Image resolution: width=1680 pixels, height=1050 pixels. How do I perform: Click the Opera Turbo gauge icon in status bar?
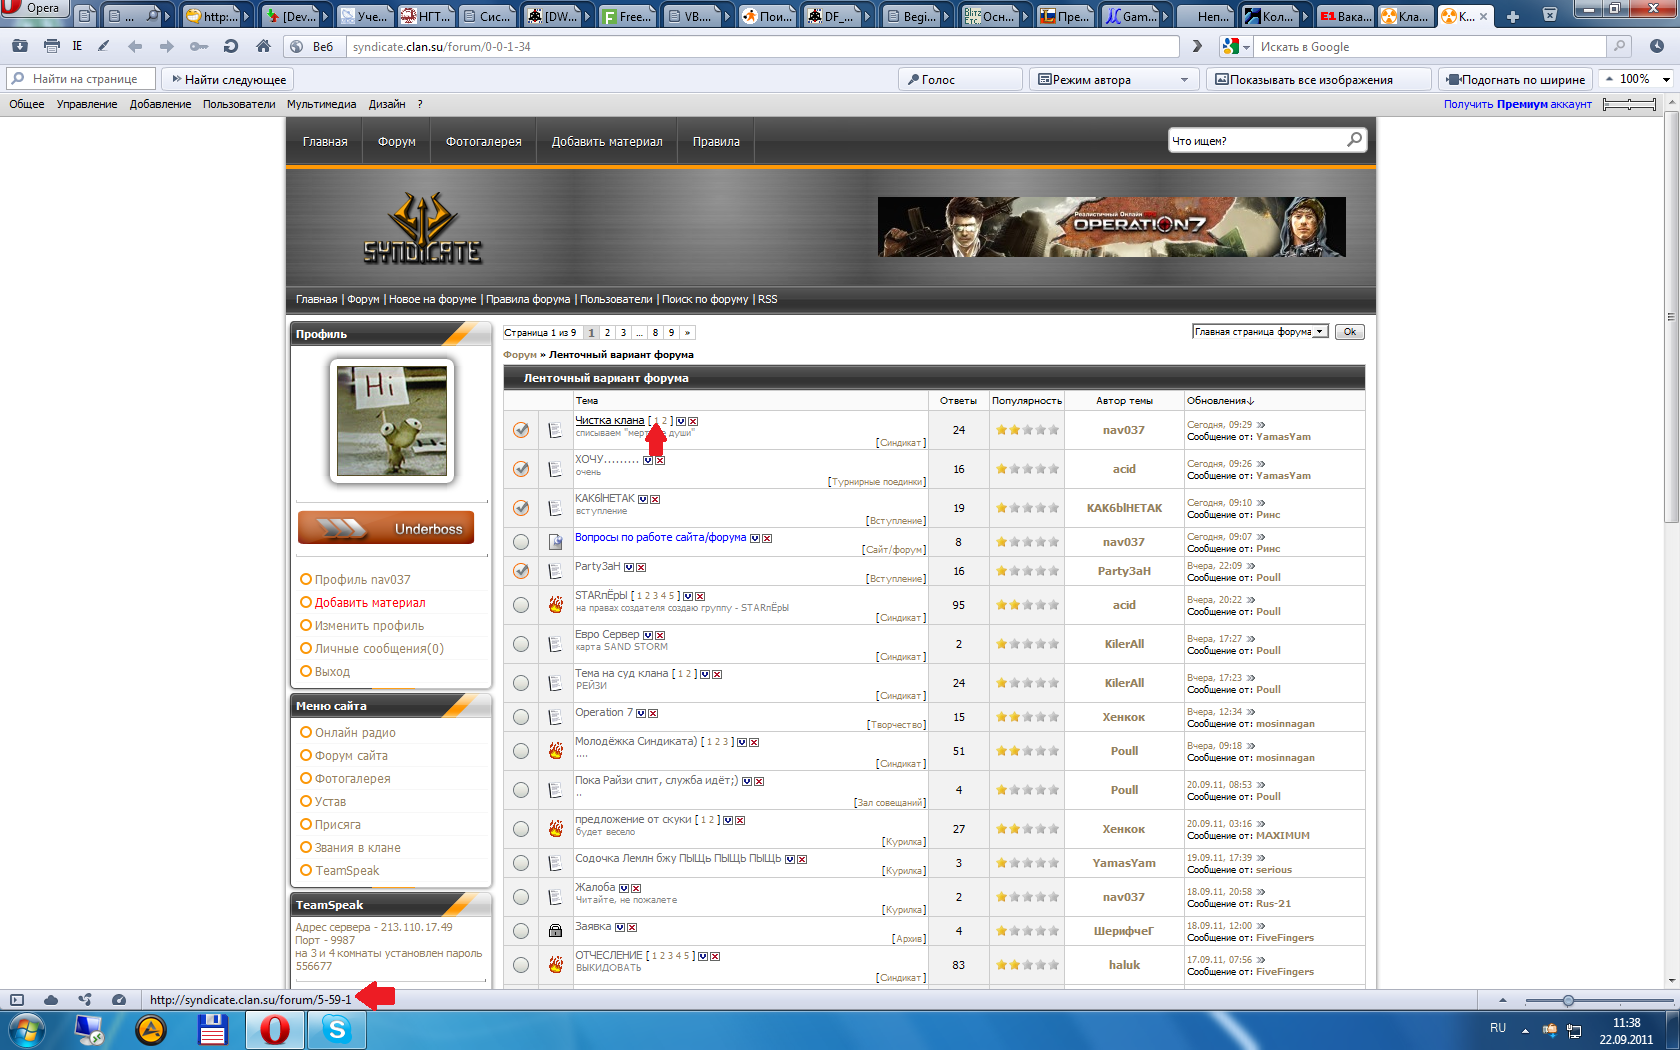119,999
